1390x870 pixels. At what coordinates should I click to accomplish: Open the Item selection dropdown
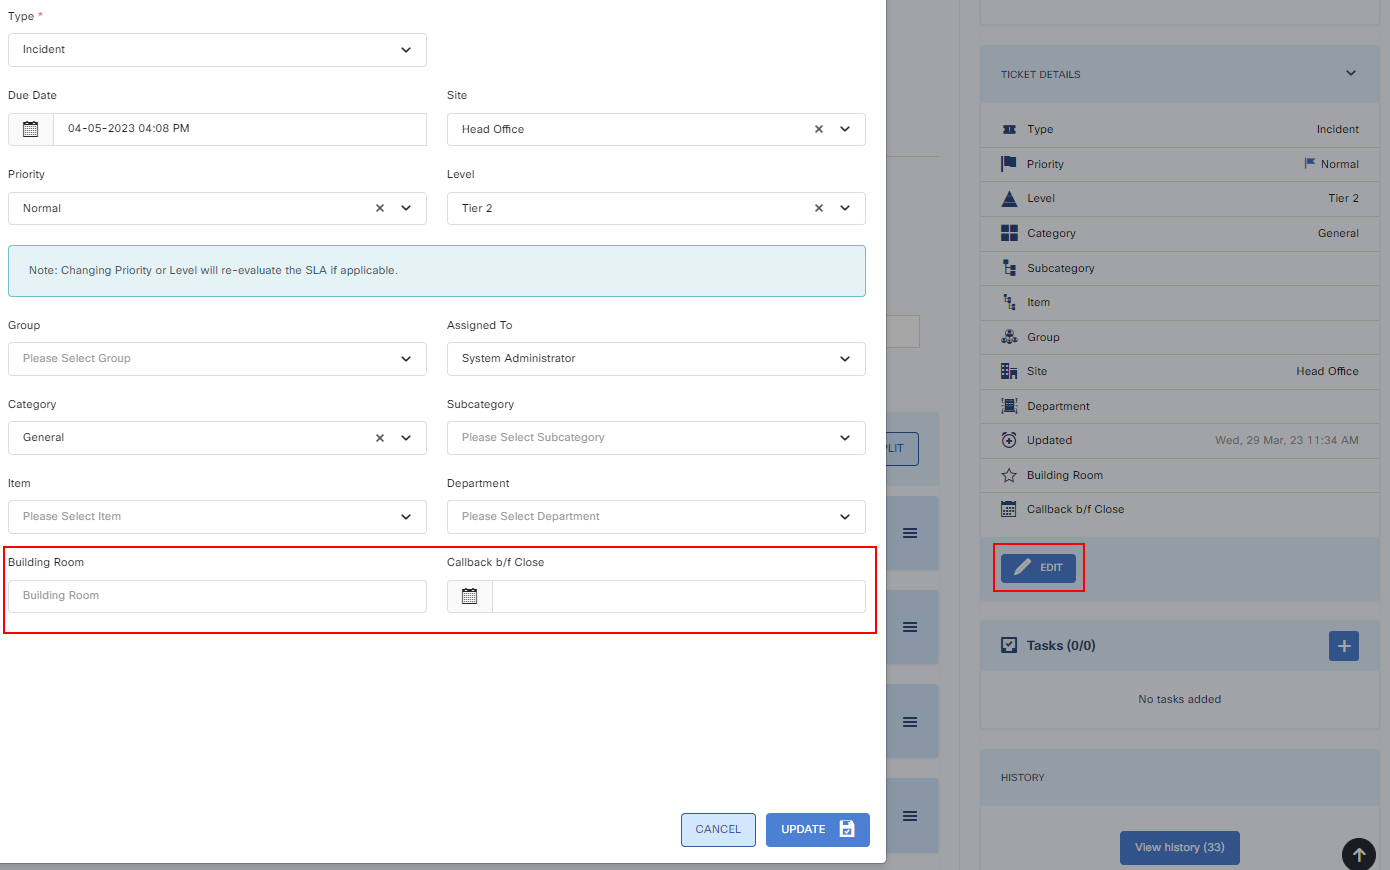[x=217, y=517]
